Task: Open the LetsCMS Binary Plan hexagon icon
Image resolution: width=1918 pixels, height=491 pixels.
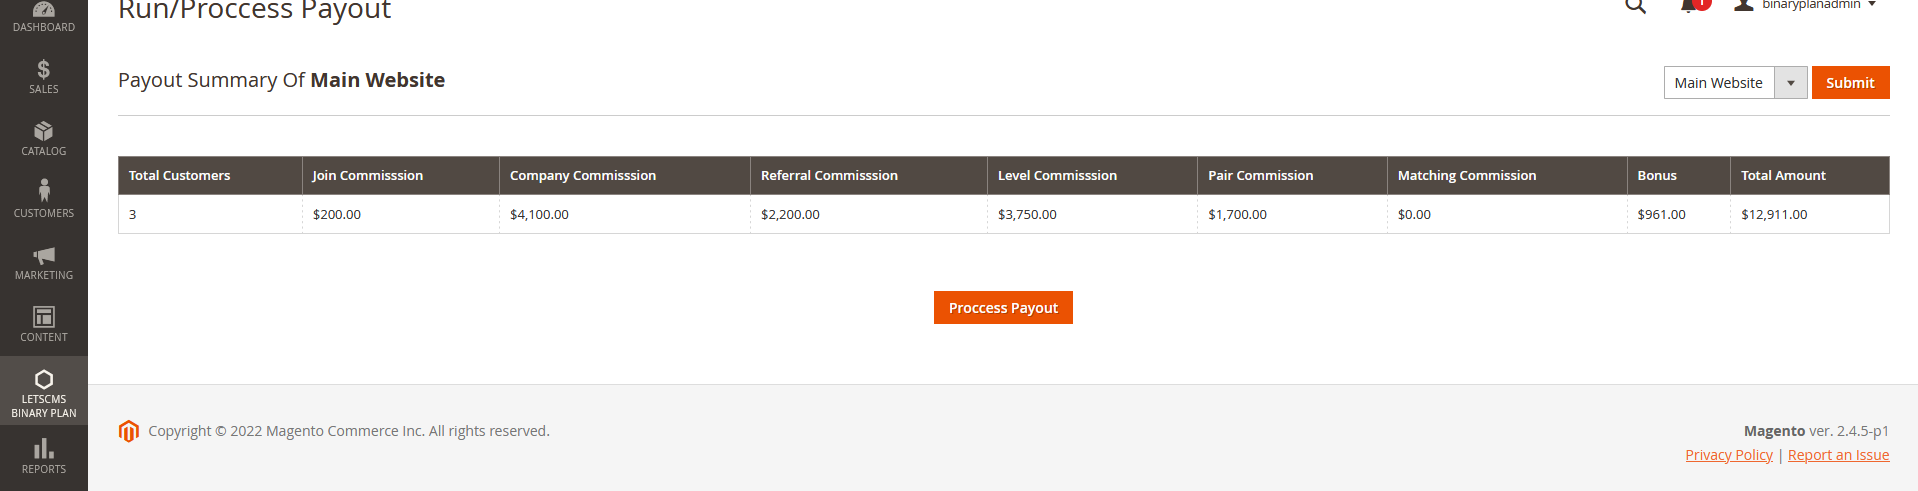Action: coord(43,380)
